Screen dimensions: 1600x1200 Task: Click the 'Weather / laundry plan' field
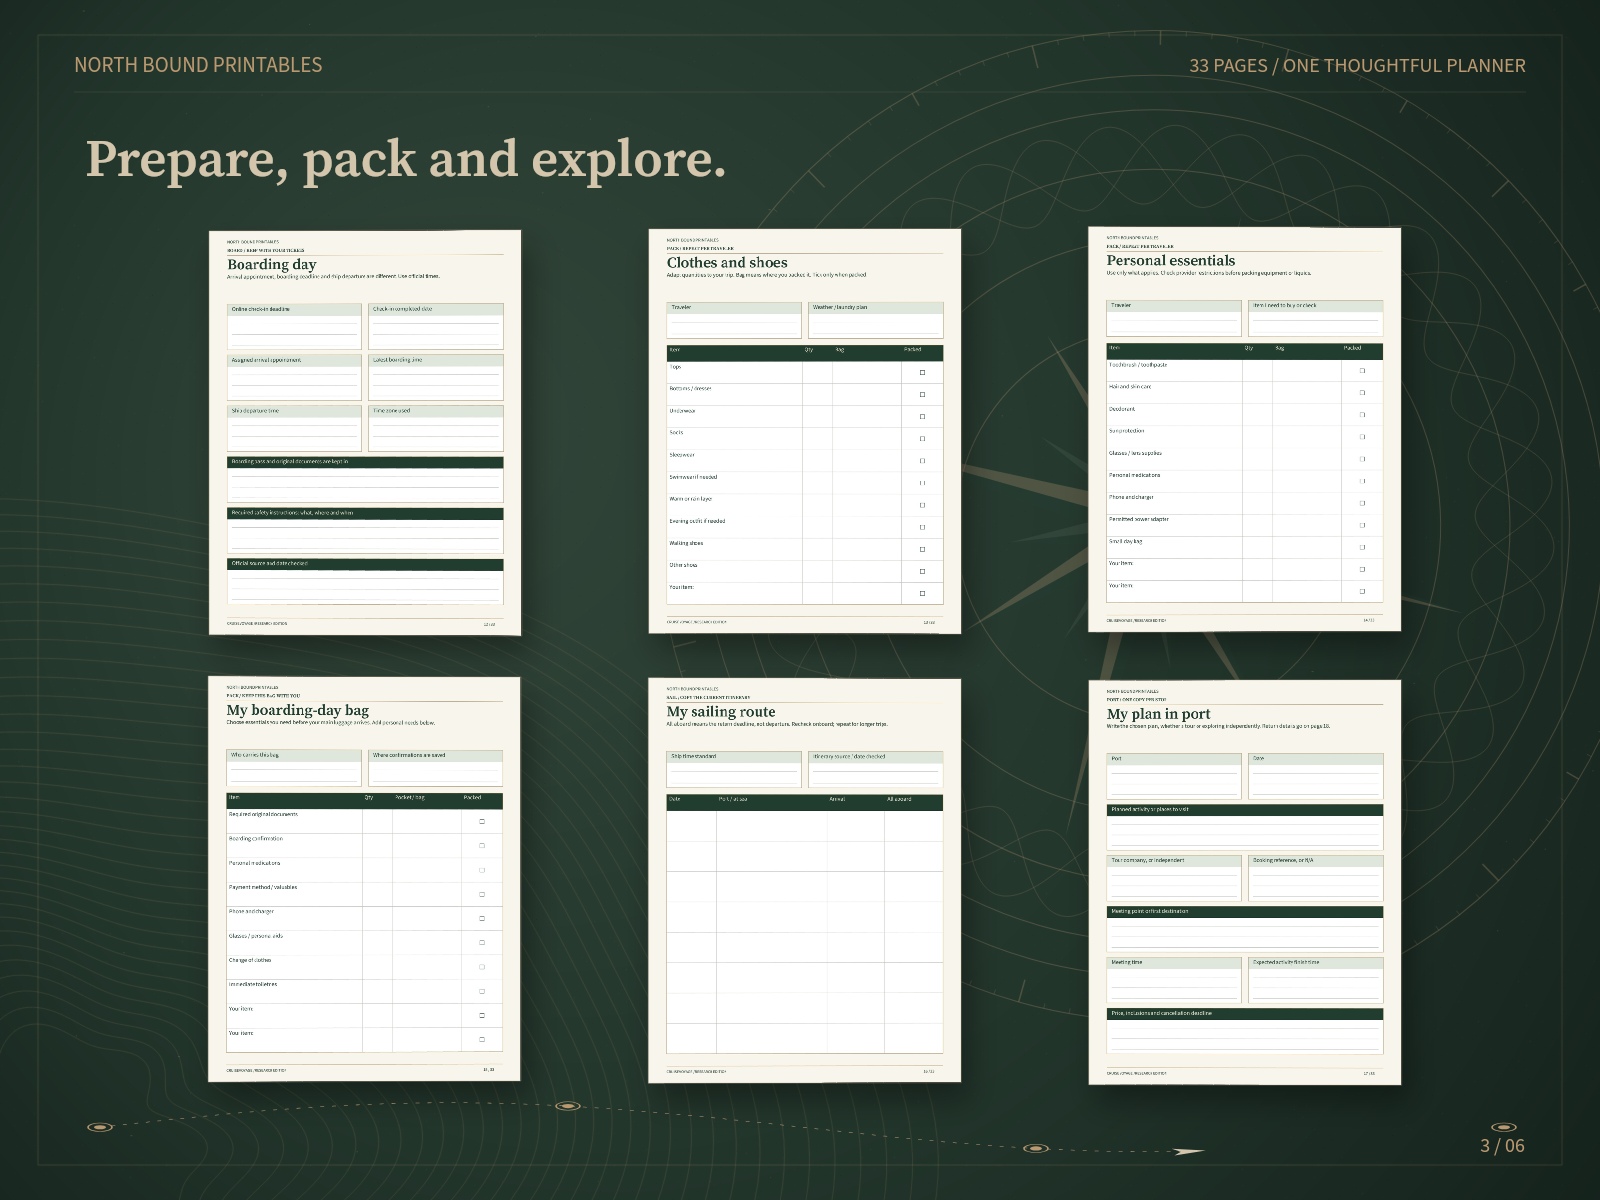[x=876, y=320]
